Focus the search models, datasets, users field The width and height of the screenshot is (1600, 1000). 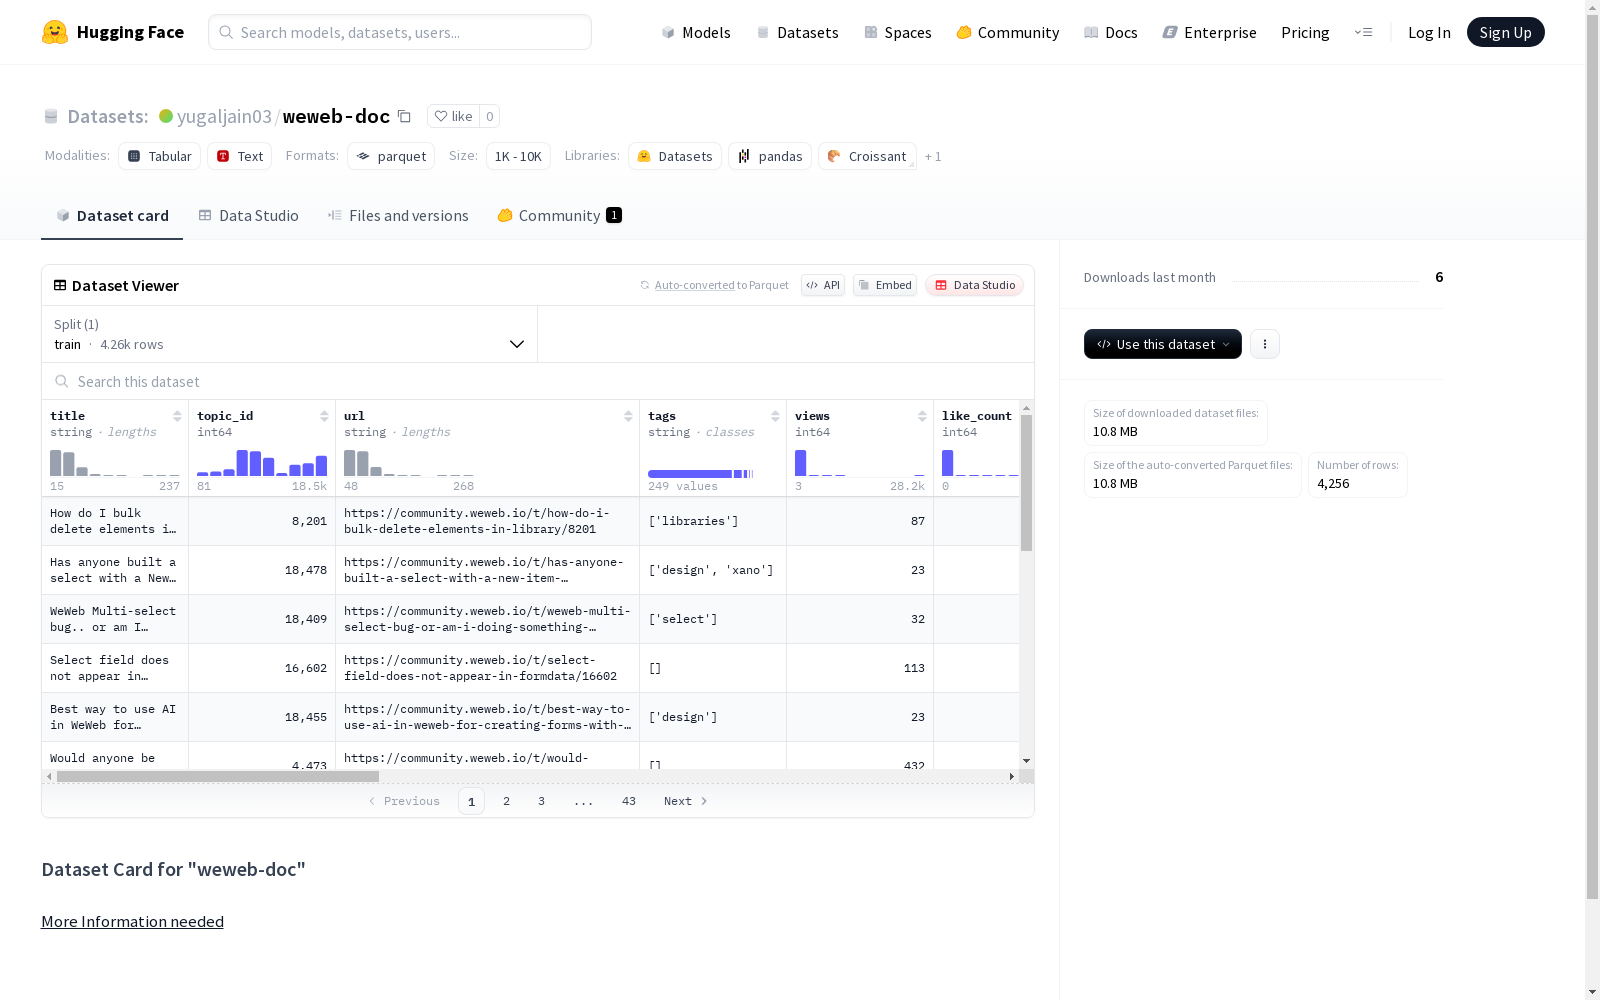click(400, 32)
